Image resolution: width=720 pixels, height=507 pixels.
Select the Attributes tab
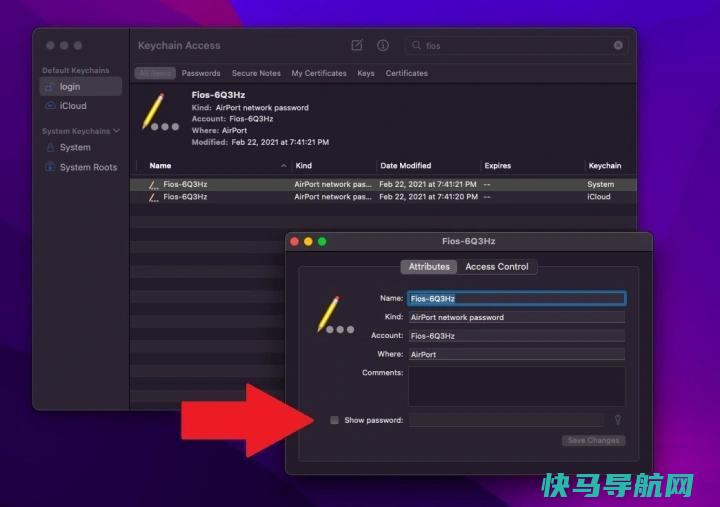tap(429, 267)
